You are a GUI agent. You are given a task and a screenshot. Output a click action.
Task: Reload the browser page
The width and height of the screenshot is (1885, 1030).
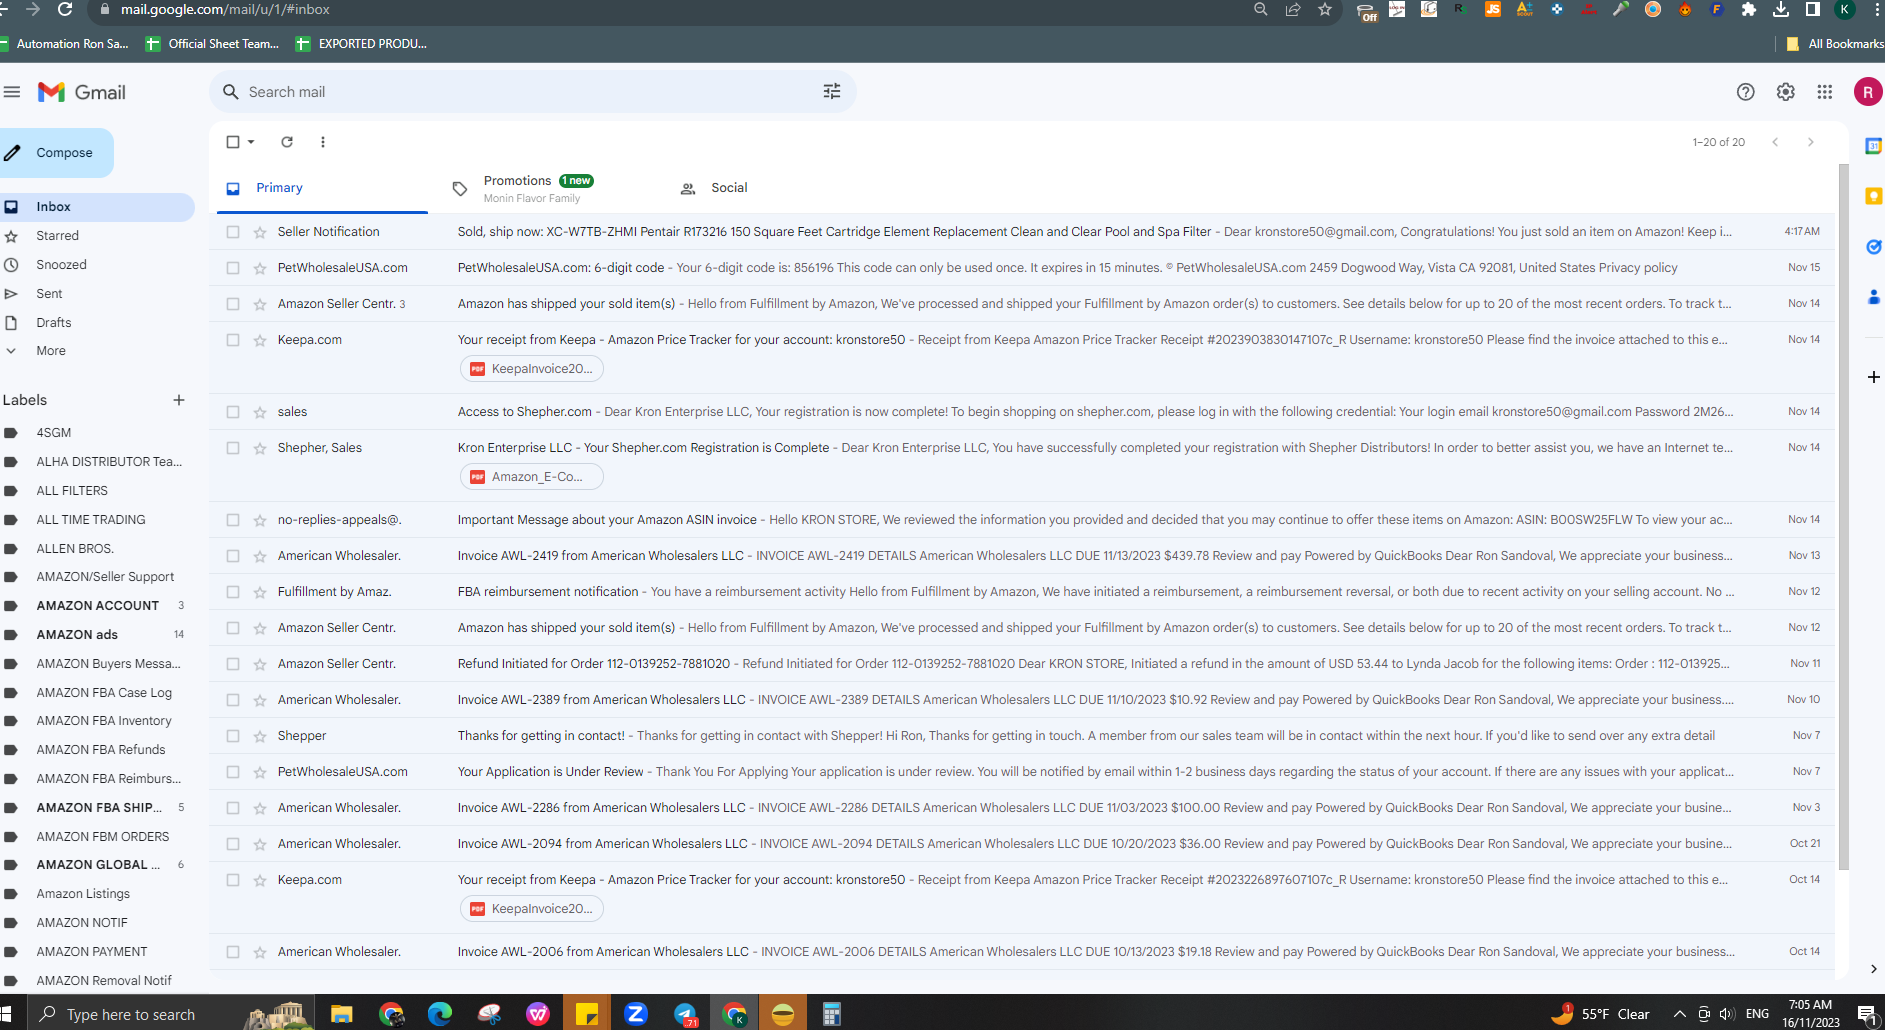coord(66,10)
